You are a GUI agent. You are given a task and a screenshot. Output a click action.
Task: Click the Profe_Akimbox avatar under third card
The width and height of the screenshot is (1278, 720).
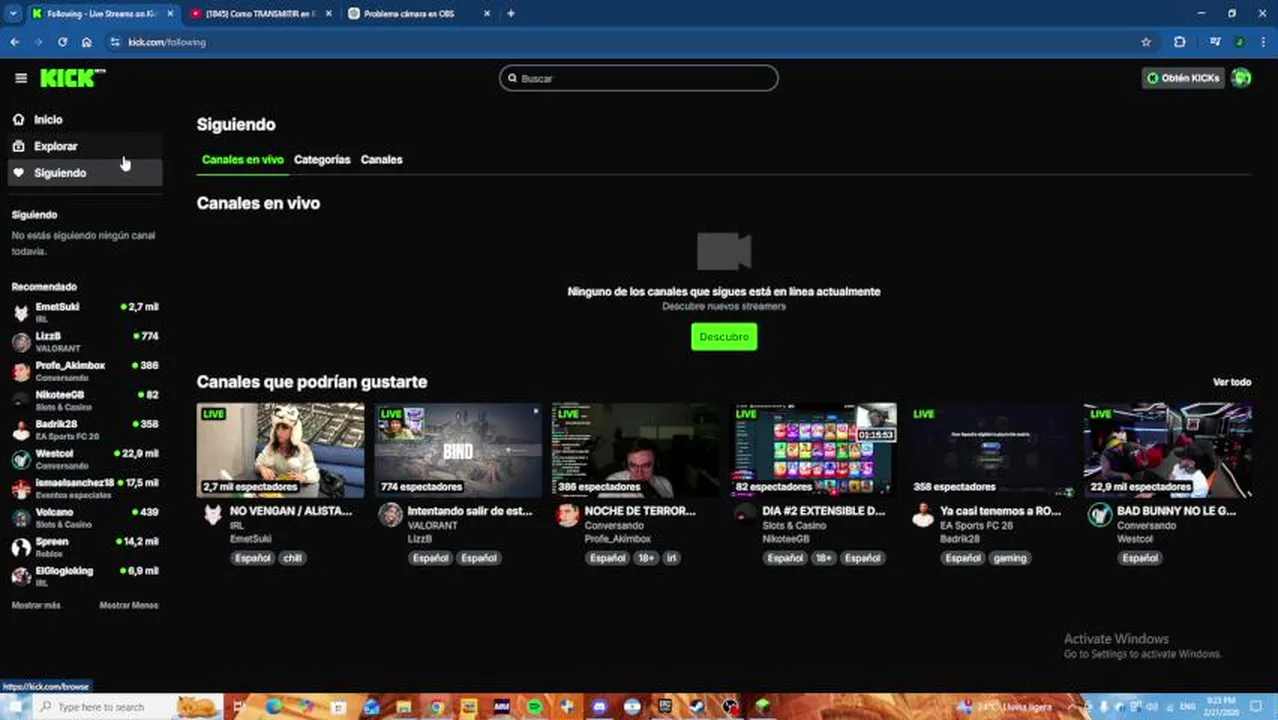(568, 515)
